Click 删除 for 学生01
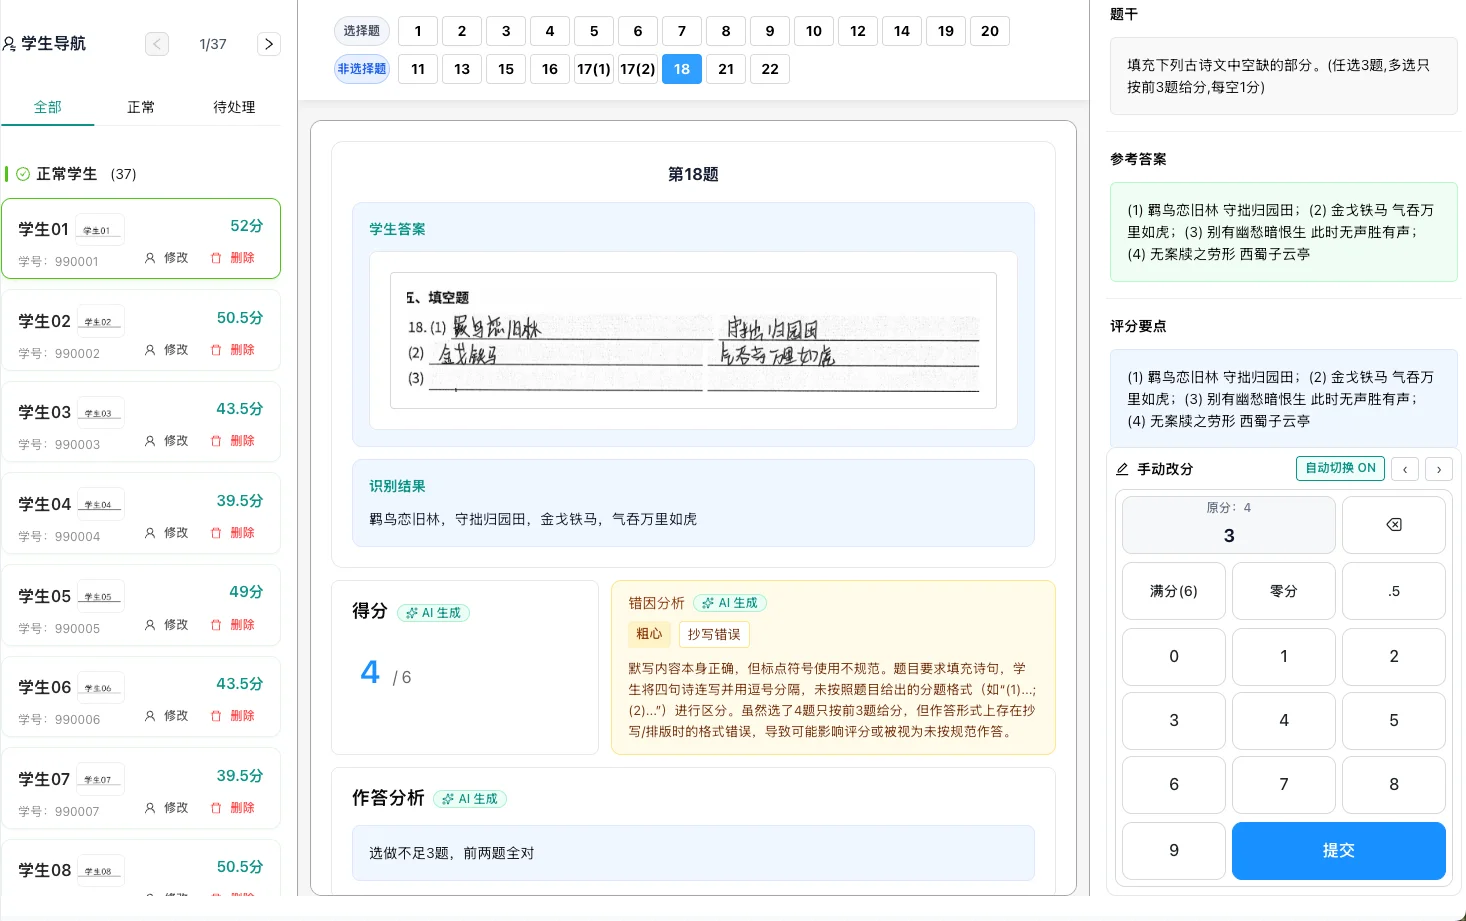The image size is (1466, 921). (233, 258)
